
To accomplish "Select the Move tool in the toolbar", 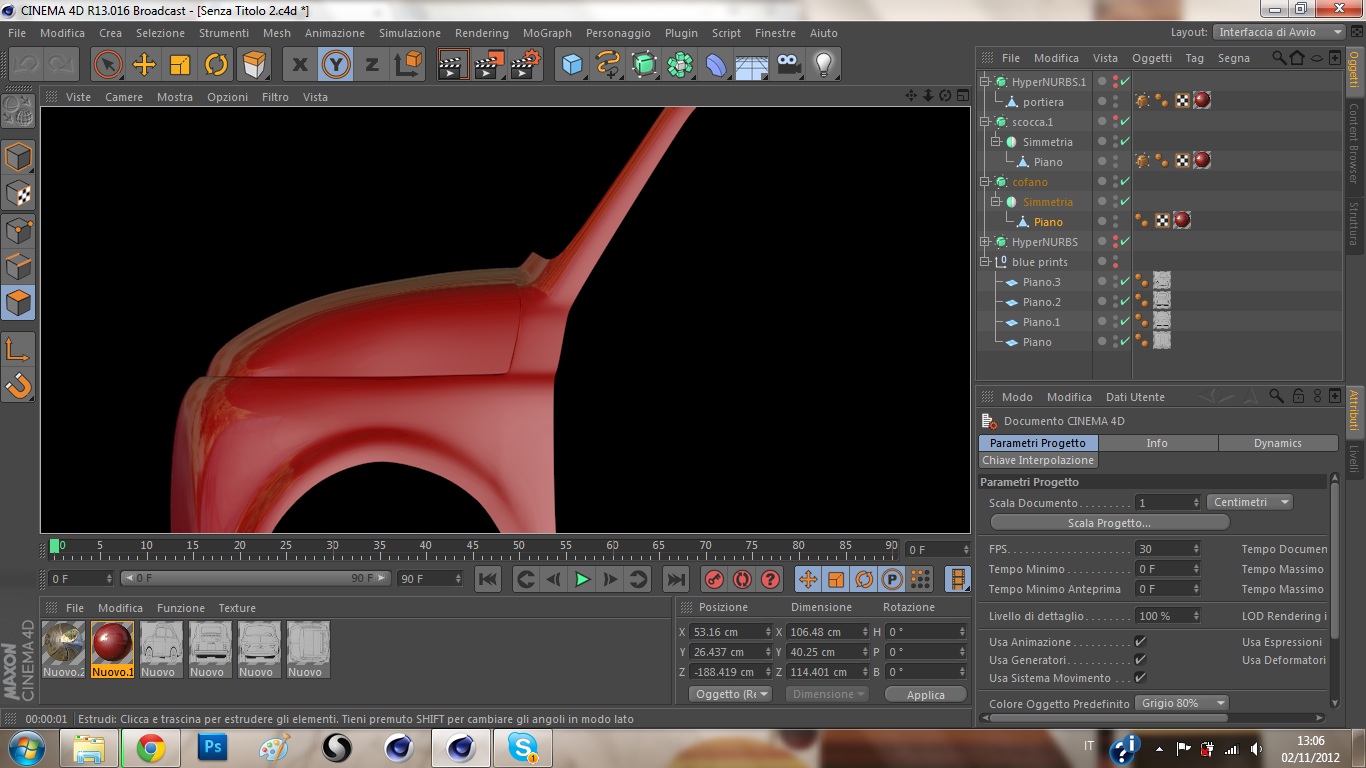I will 144,65.
